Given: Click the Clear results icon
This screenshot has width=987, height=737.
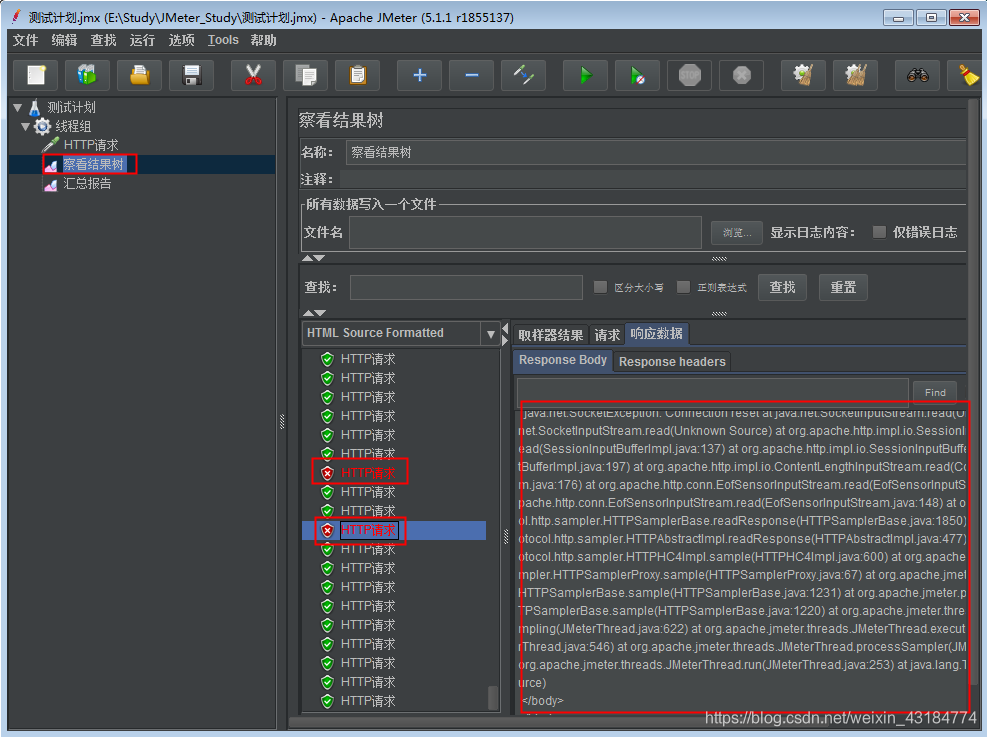Looking at the screenshot, I should click(803, 76).
